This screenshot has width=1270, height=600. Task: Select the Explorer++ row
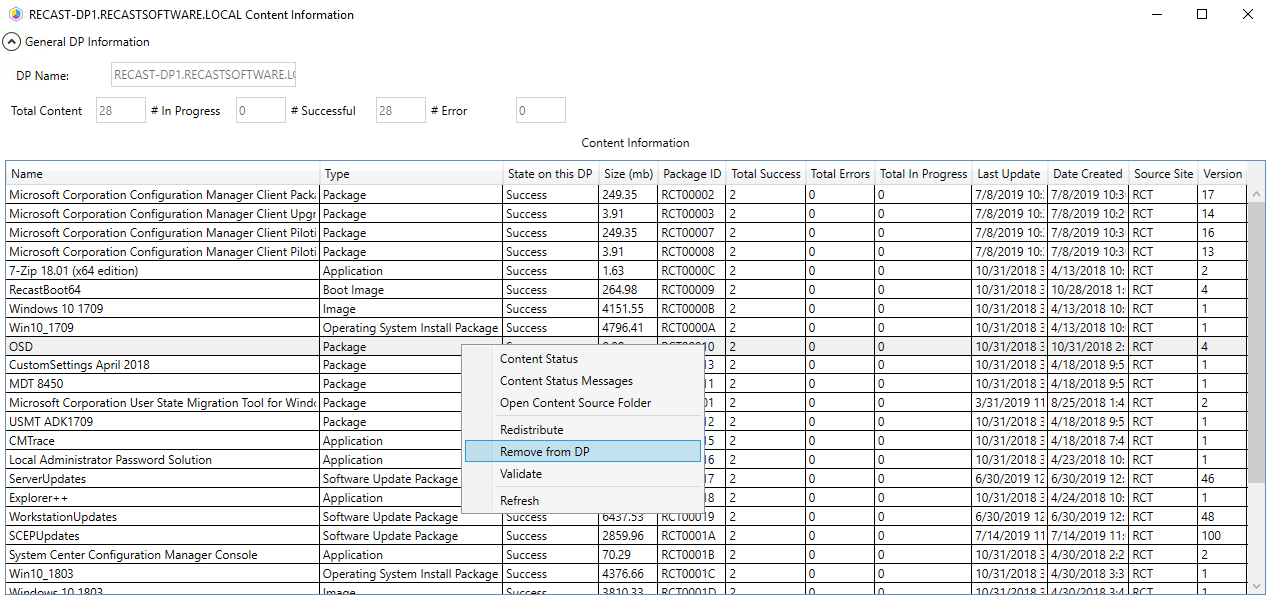[x=627, y=498]
